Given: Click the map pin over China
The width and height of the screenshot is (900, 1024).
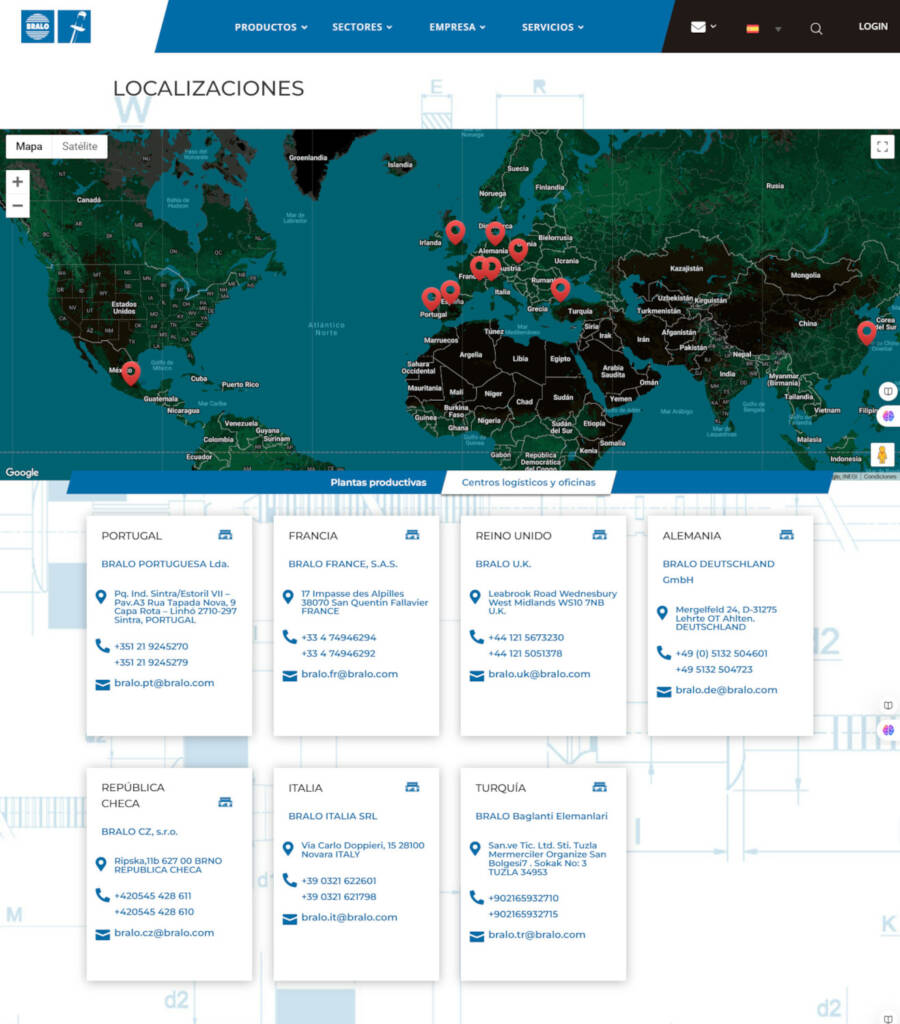Looking at the screenshot, I should point(866,332).
